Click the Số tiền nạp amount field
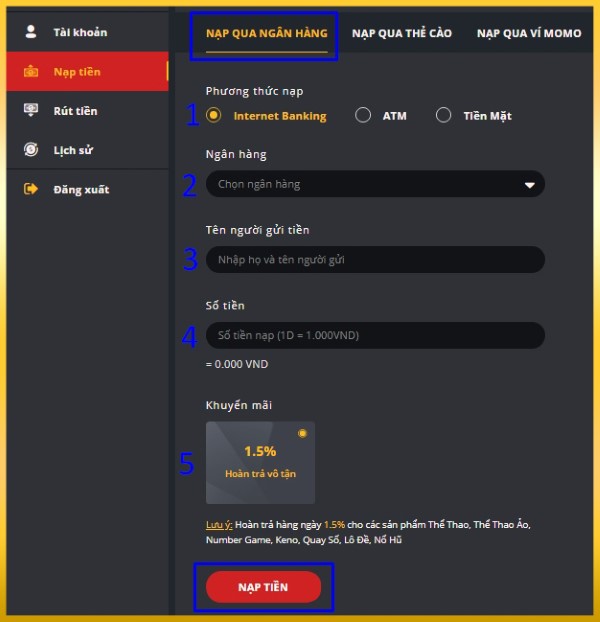The width and height of the screenshot is (600, 622). coord(375,335)
